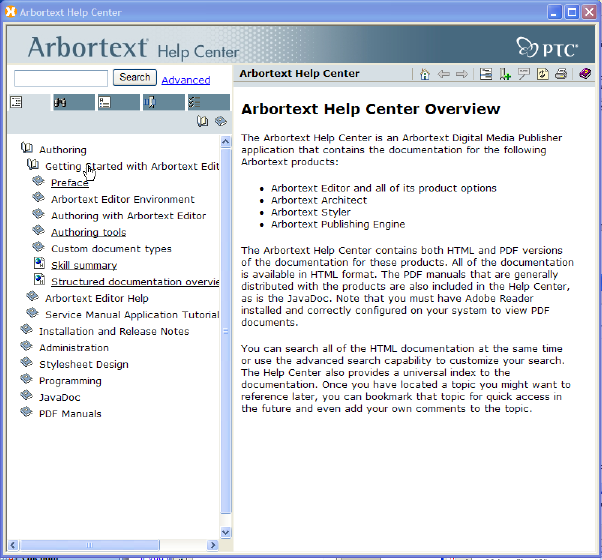
Task: Expand Arbortext Editor Environment book
Action: click(x=38, y=198)
